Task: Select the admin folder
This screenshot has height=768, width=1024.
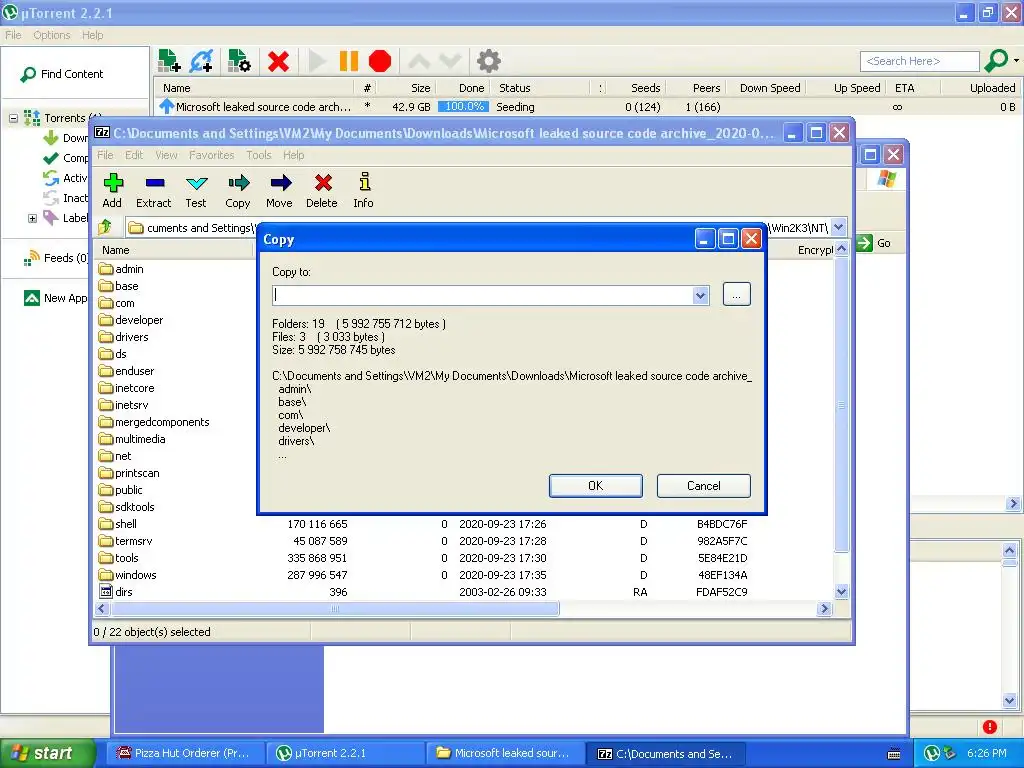Action: point(121,269)
